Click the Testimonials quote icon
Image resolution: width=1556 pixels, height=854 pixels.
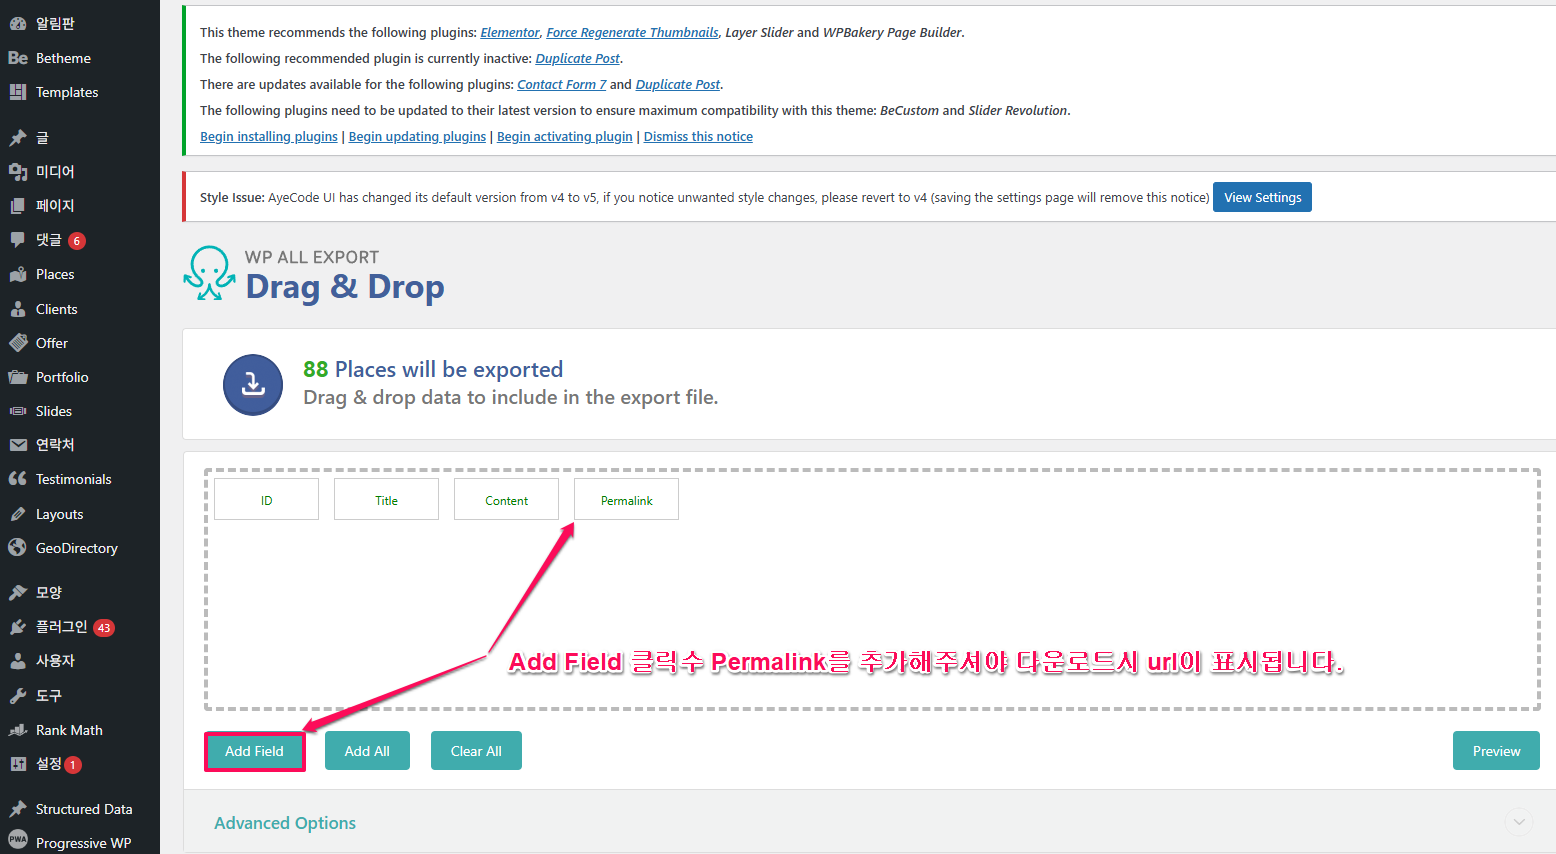coord(17,479)
